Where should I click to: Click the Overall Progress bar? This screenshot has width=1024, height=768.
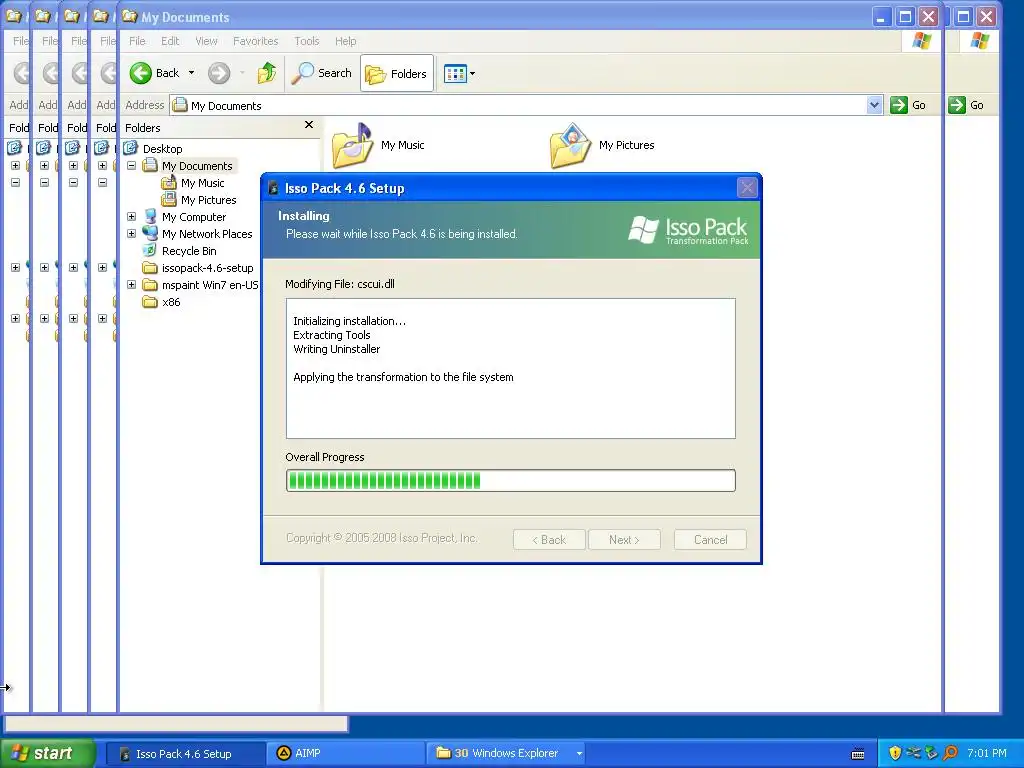coord(511,481)
